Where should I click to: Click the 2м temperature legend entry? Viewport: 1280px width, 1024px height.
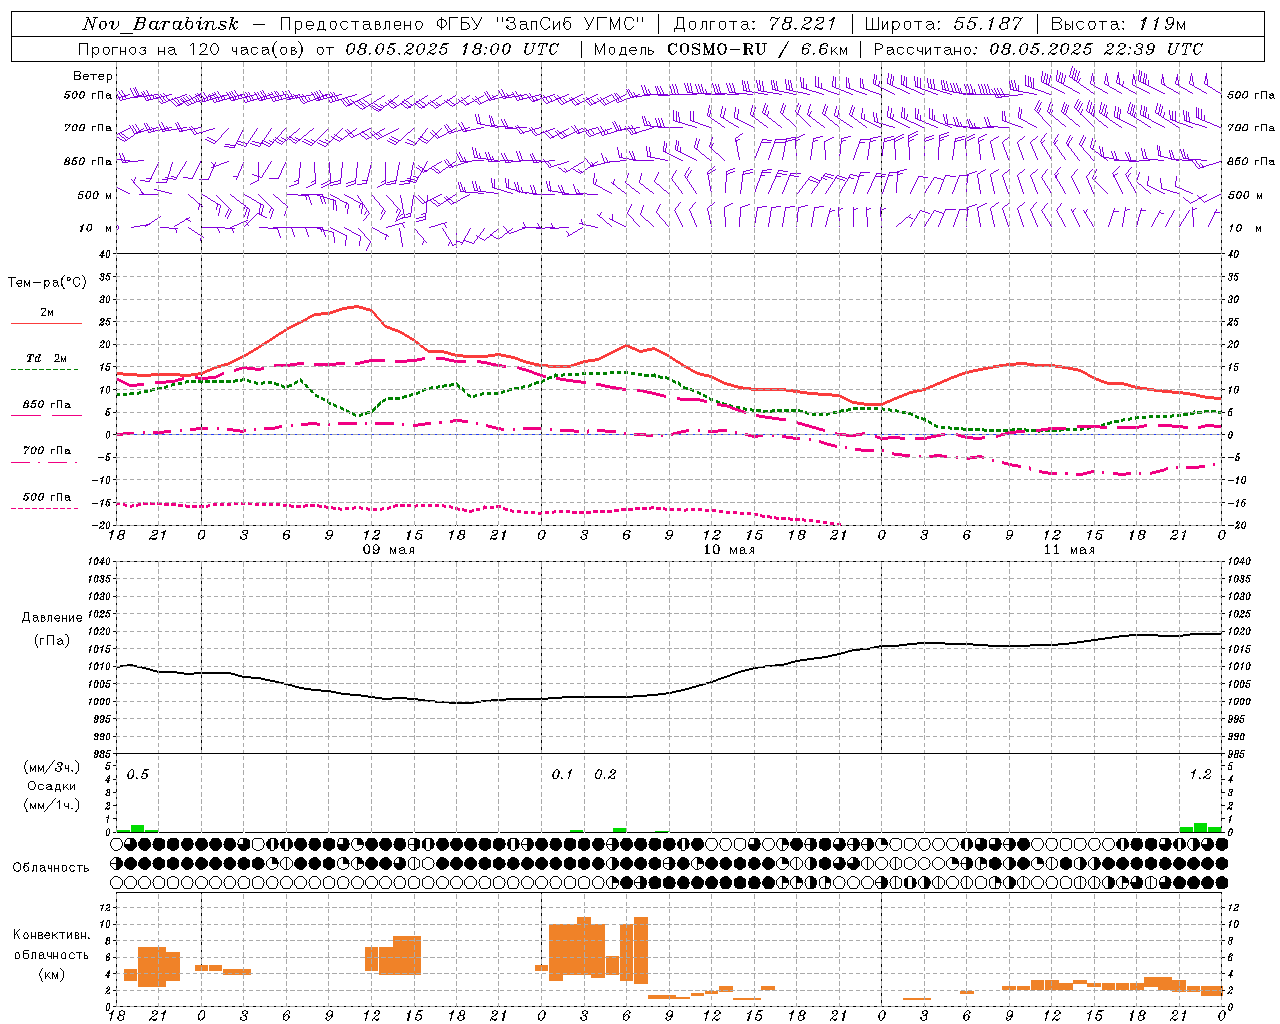click(47, 313)
